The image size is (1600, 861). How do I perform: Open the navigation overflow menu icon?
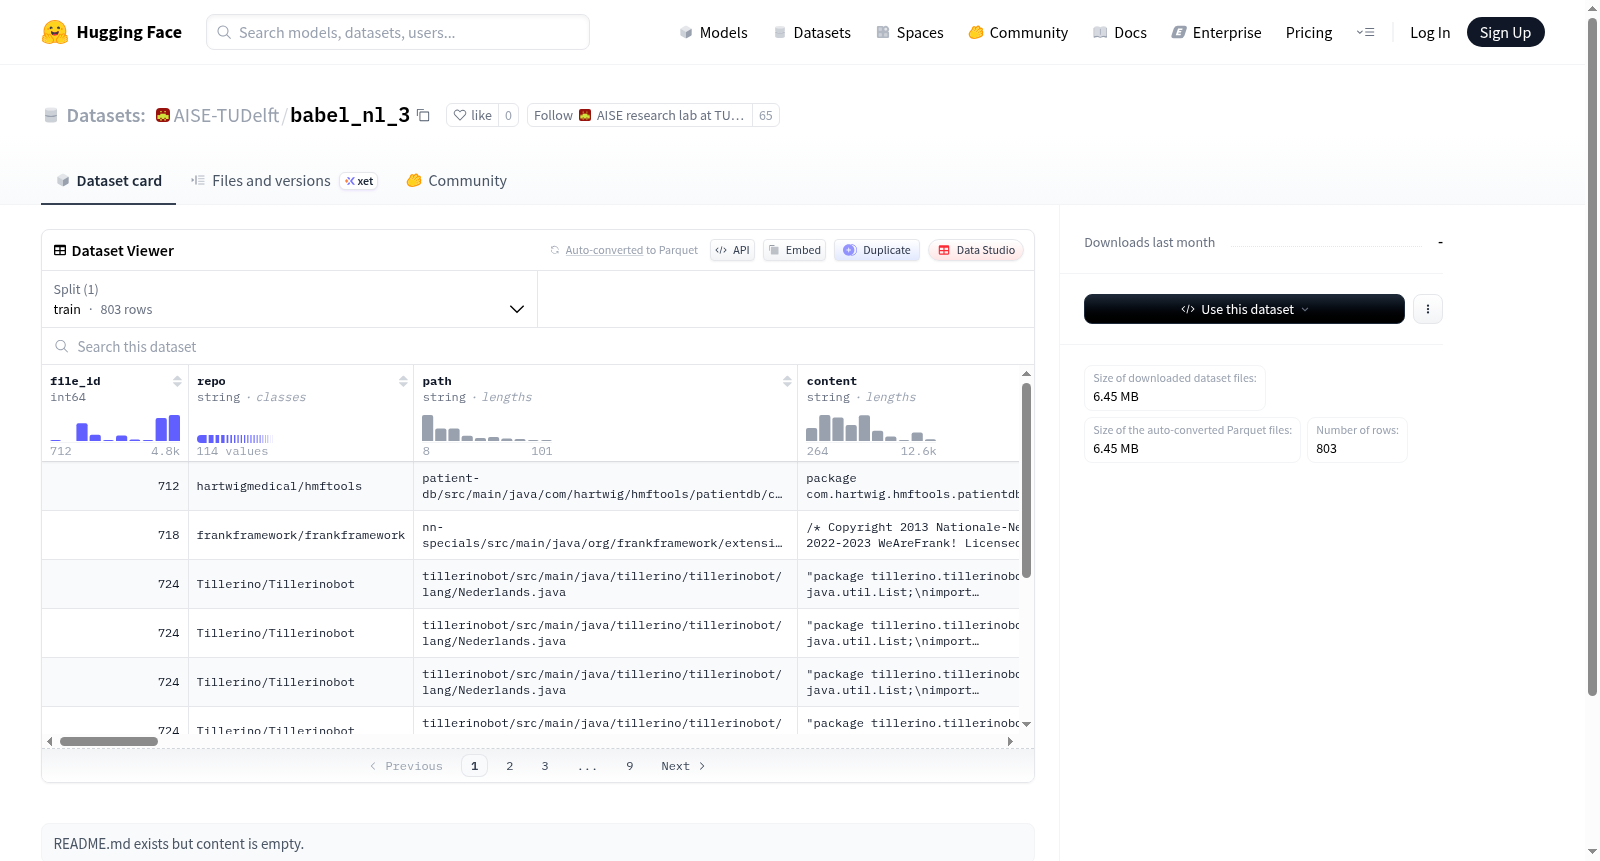coord(1365,32)
